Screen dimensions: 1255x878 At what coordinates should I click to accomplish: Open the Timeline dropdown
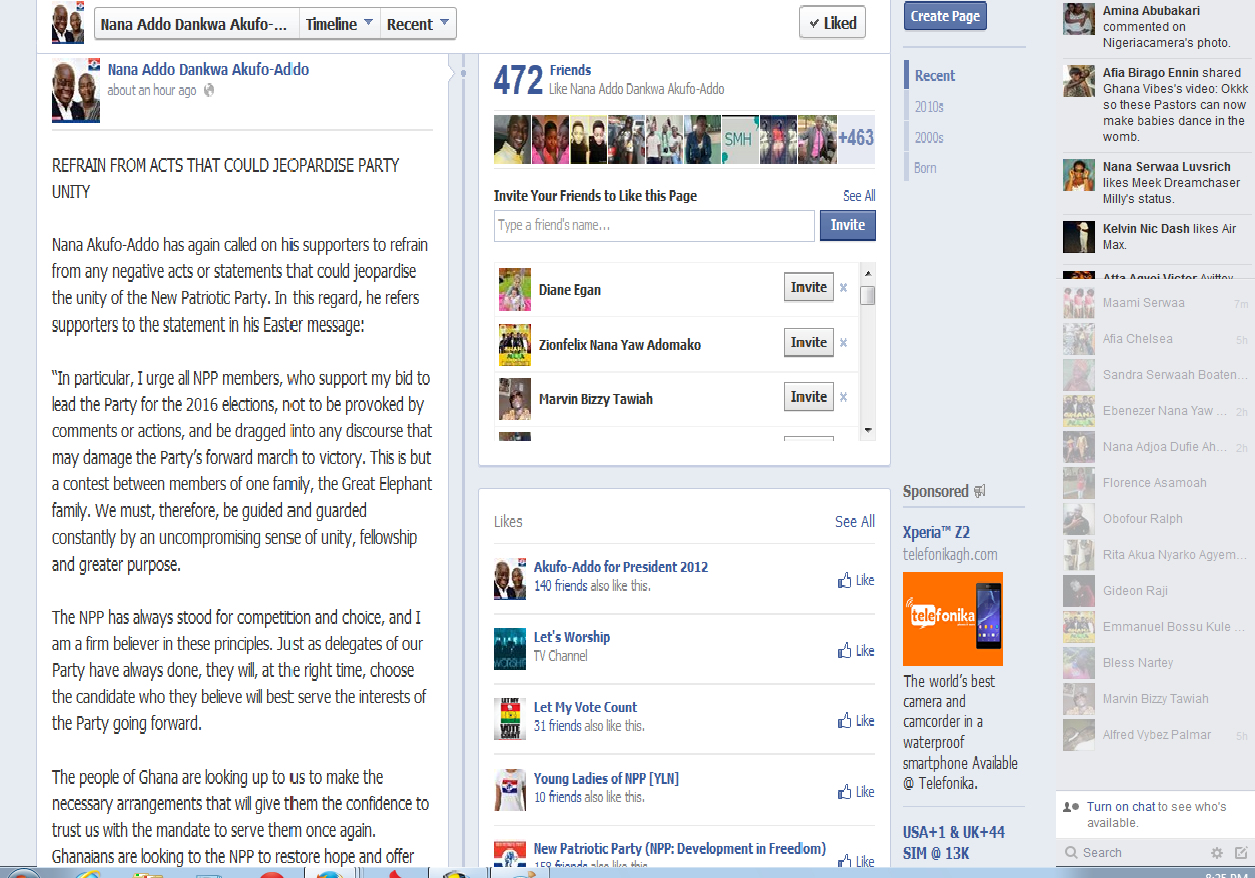339,24
